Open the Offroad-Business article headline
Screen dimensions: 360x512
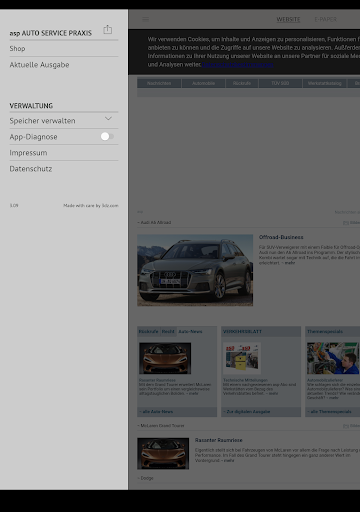coord(281,237)
